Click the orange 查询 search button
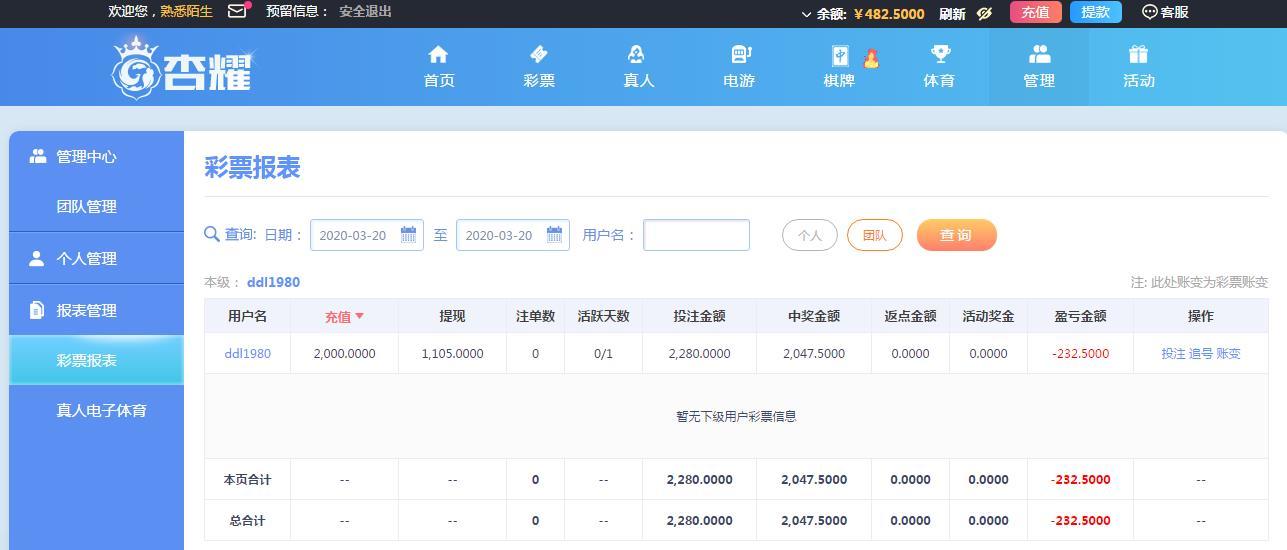The image size is (1287, 550). (x=957, y=235)
